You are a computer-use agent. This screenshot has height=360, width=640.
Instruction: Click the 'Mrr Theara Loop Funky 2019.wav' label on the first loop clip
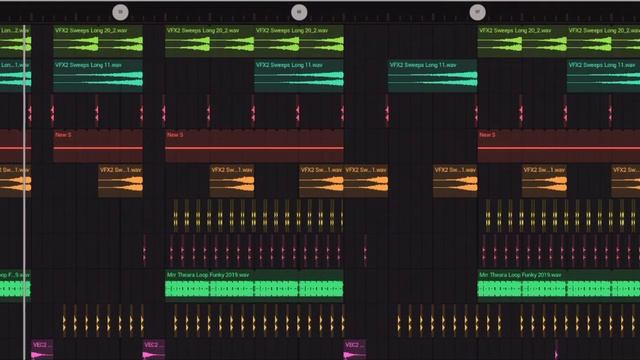tap(208, 275)
